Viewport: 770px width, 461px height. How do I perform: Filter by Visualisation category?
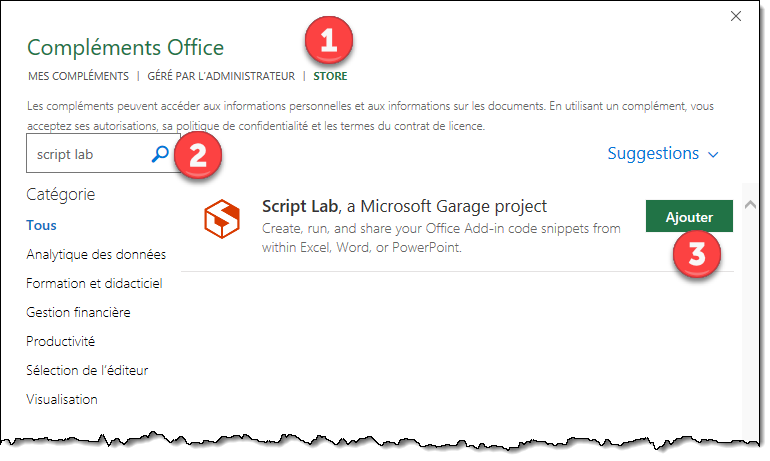point(62,400)
